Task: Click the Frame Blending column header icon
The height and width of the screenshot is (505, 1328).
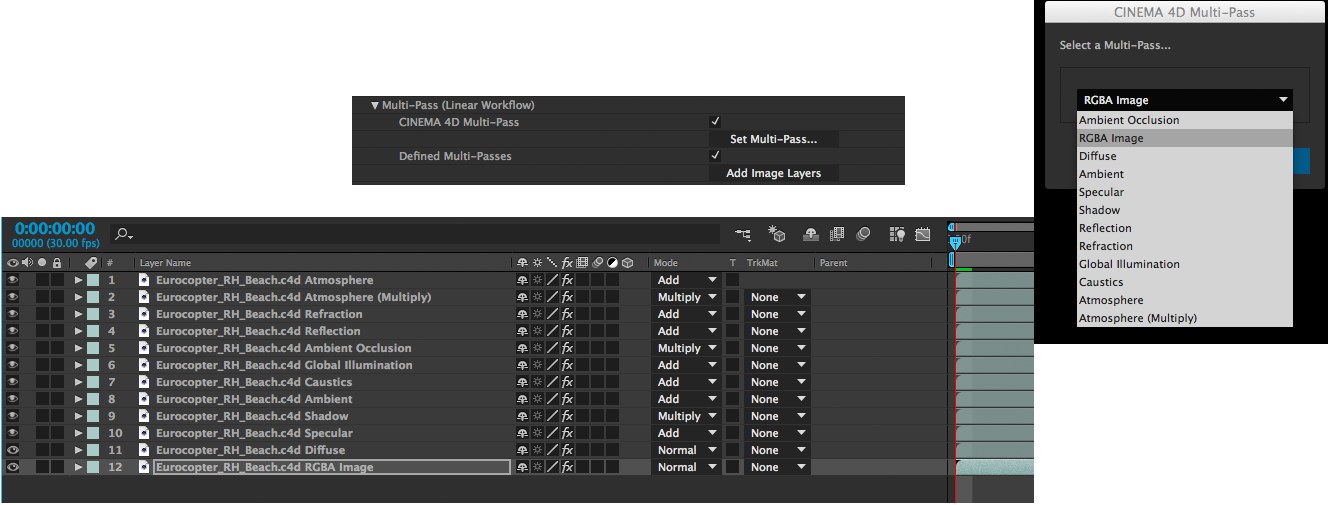Action: [582, 263]
